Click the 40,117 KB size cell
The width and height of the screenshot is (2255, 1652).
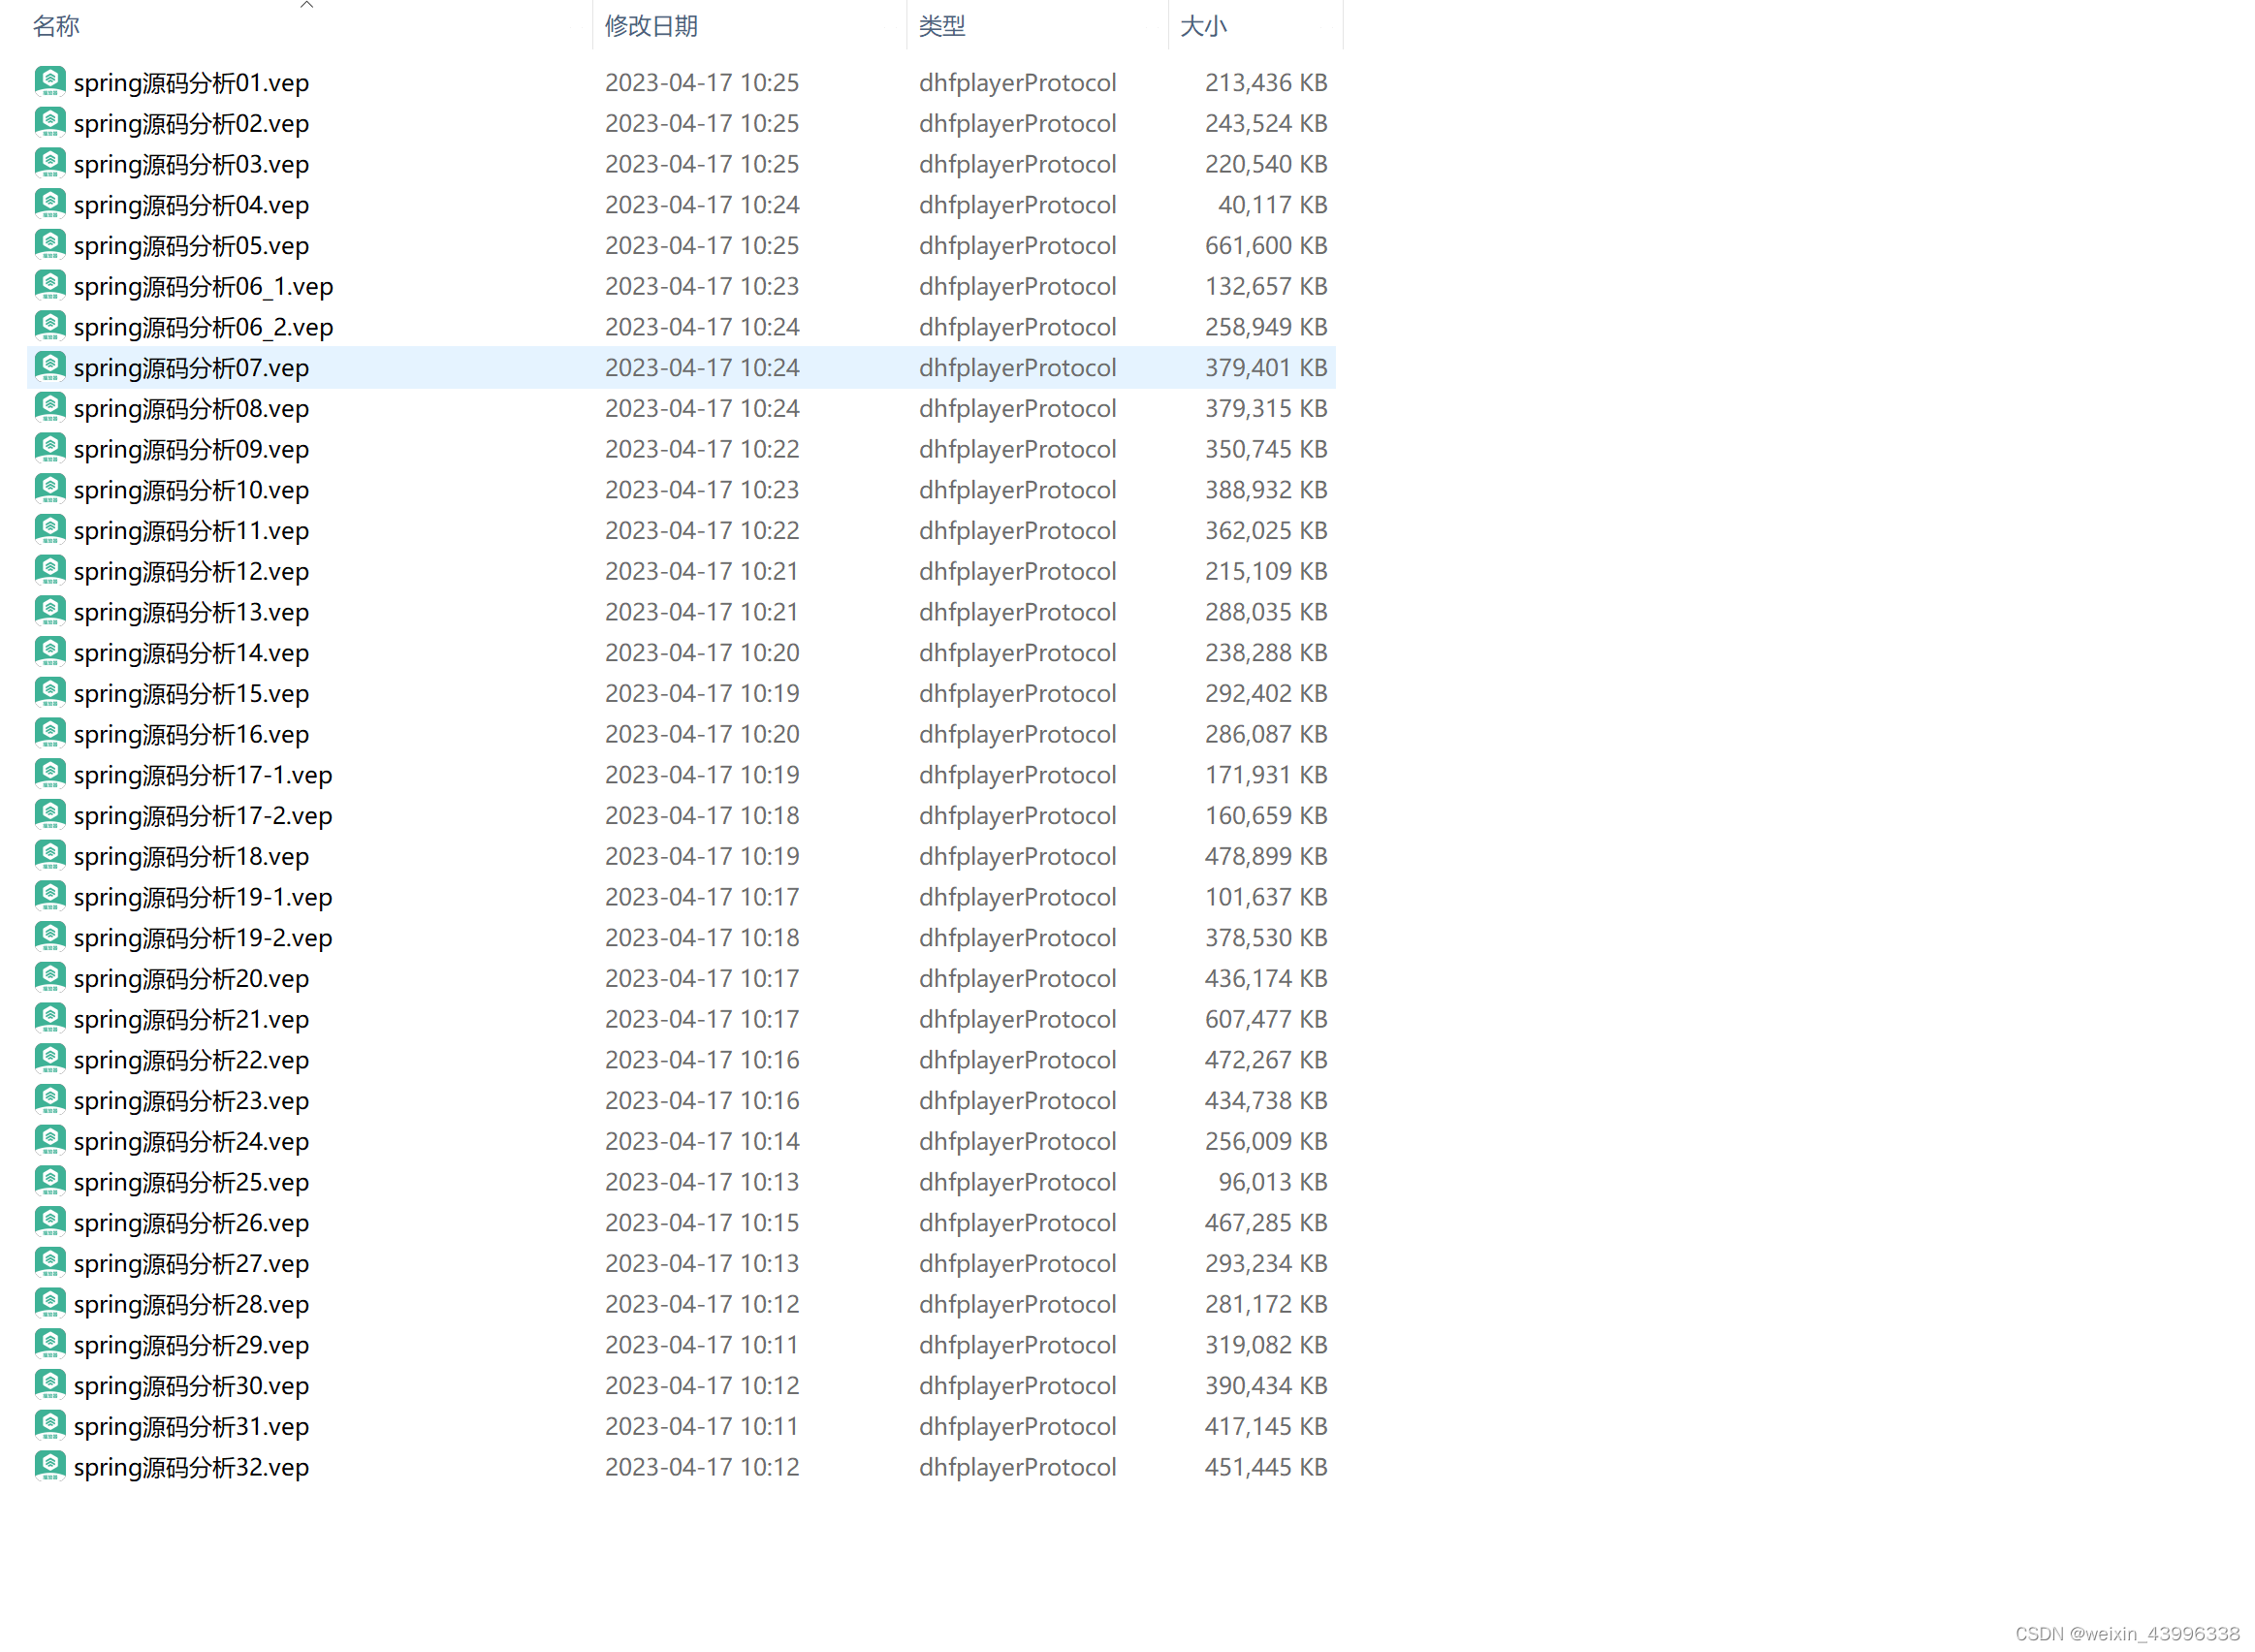(x=1273, y=204)
